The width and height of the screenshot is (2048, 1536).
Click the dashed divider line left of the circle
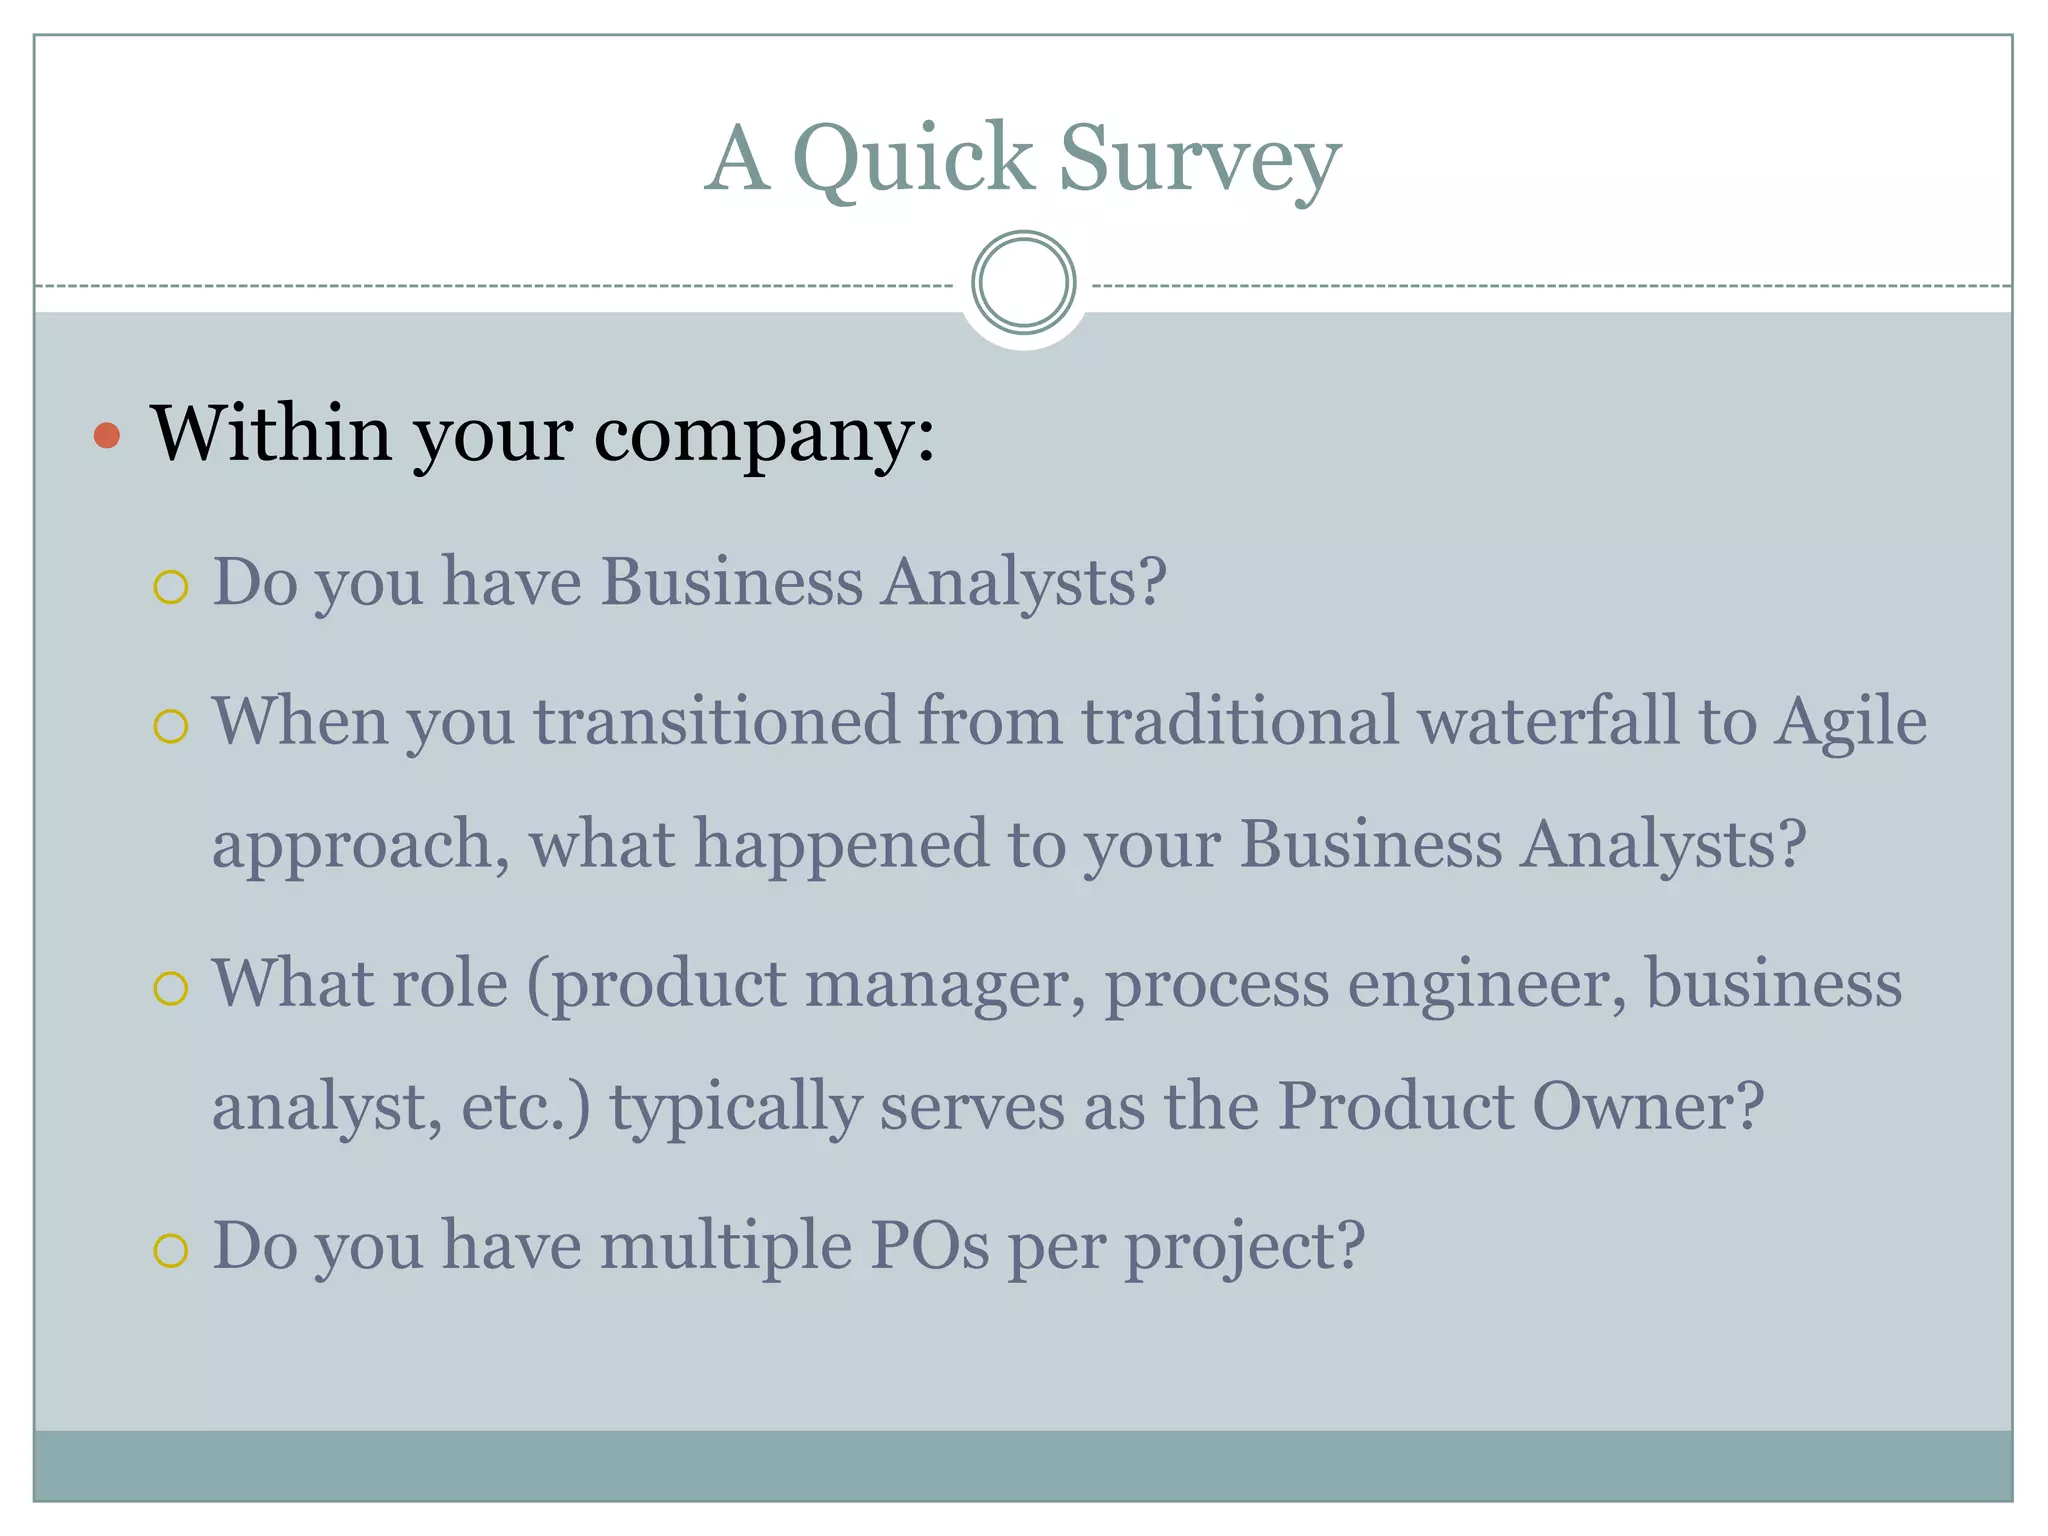[x=500, y=286]
